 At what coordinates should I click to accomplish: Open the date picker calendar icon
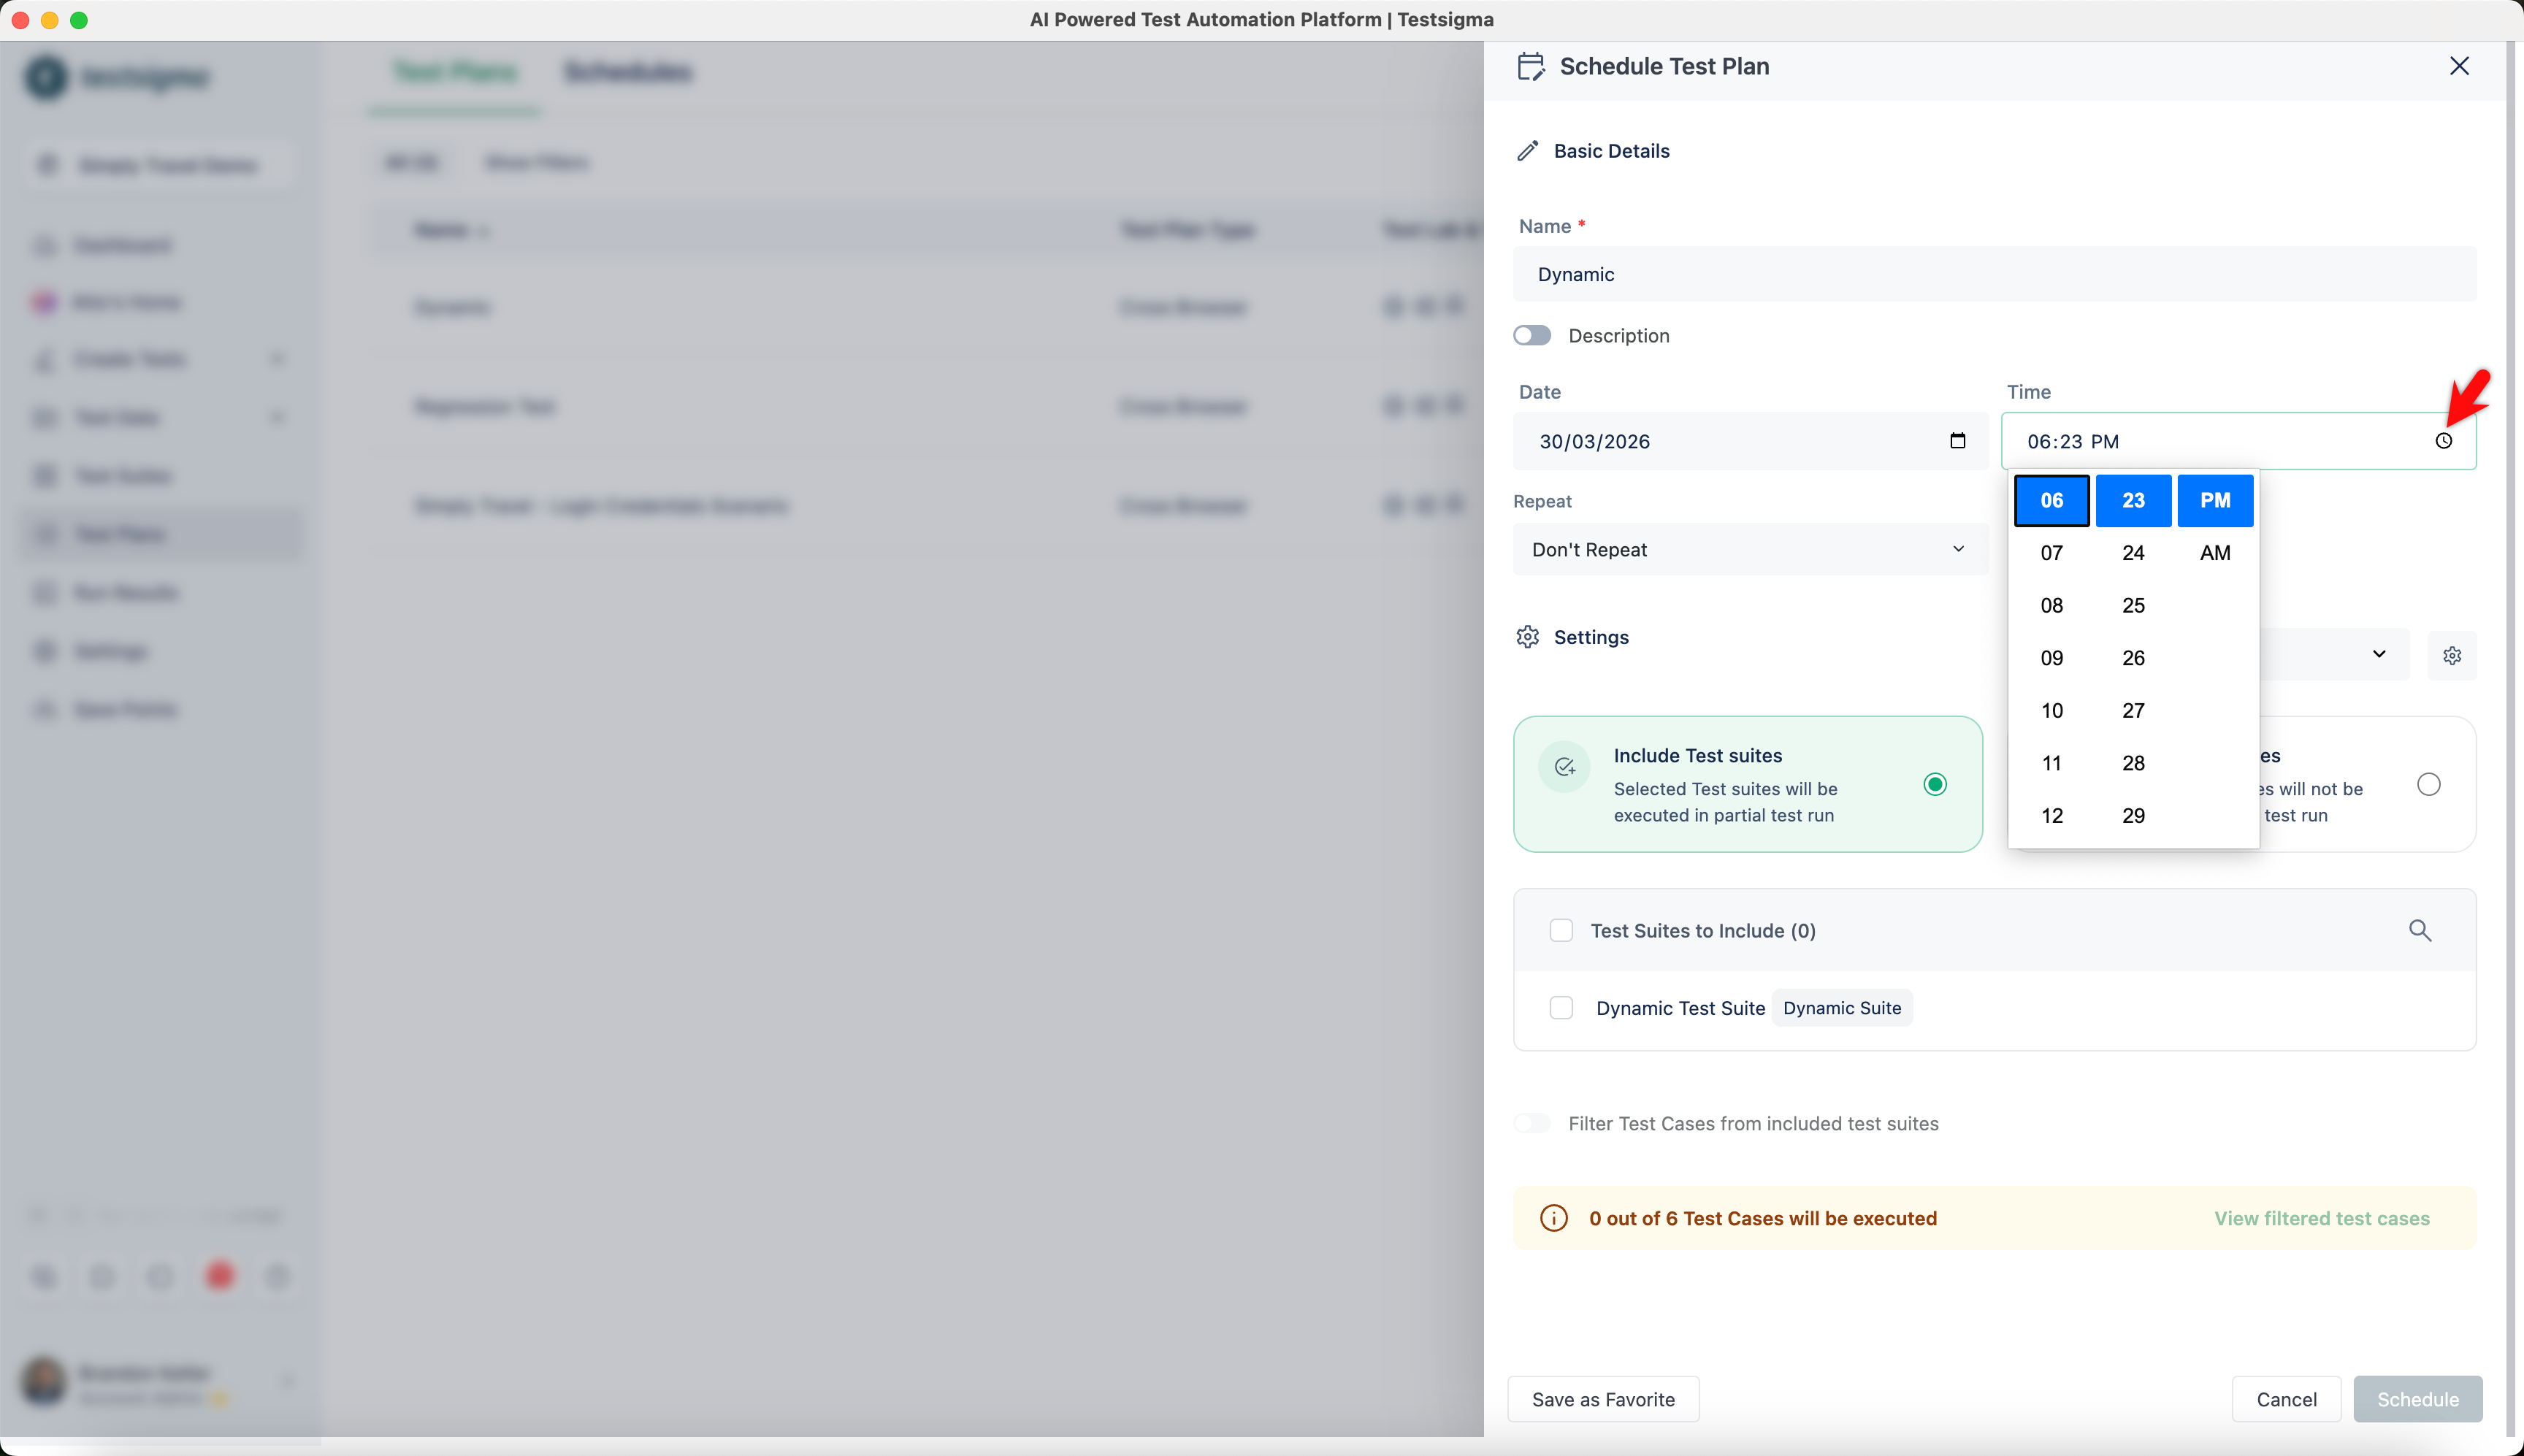(x=1957, y=441)
